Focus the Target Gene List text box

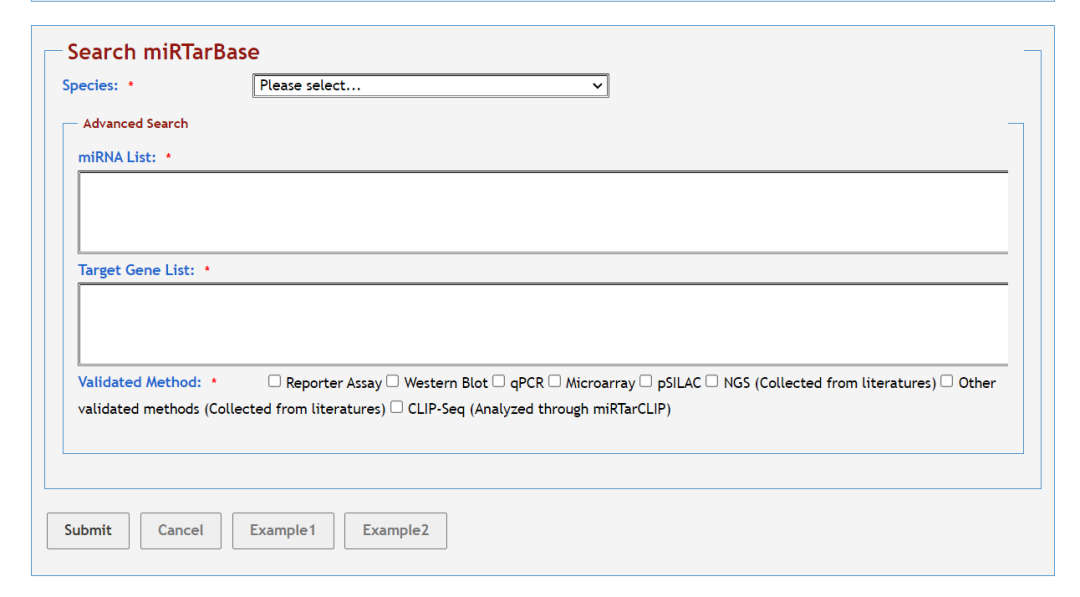(x=542, y=324)
